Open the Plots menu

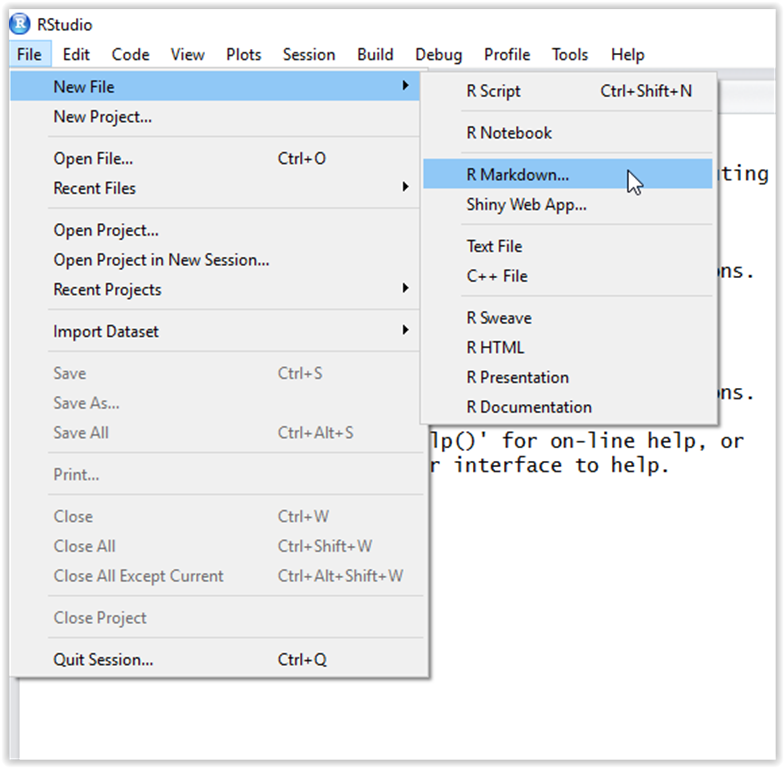pos(244,54)
